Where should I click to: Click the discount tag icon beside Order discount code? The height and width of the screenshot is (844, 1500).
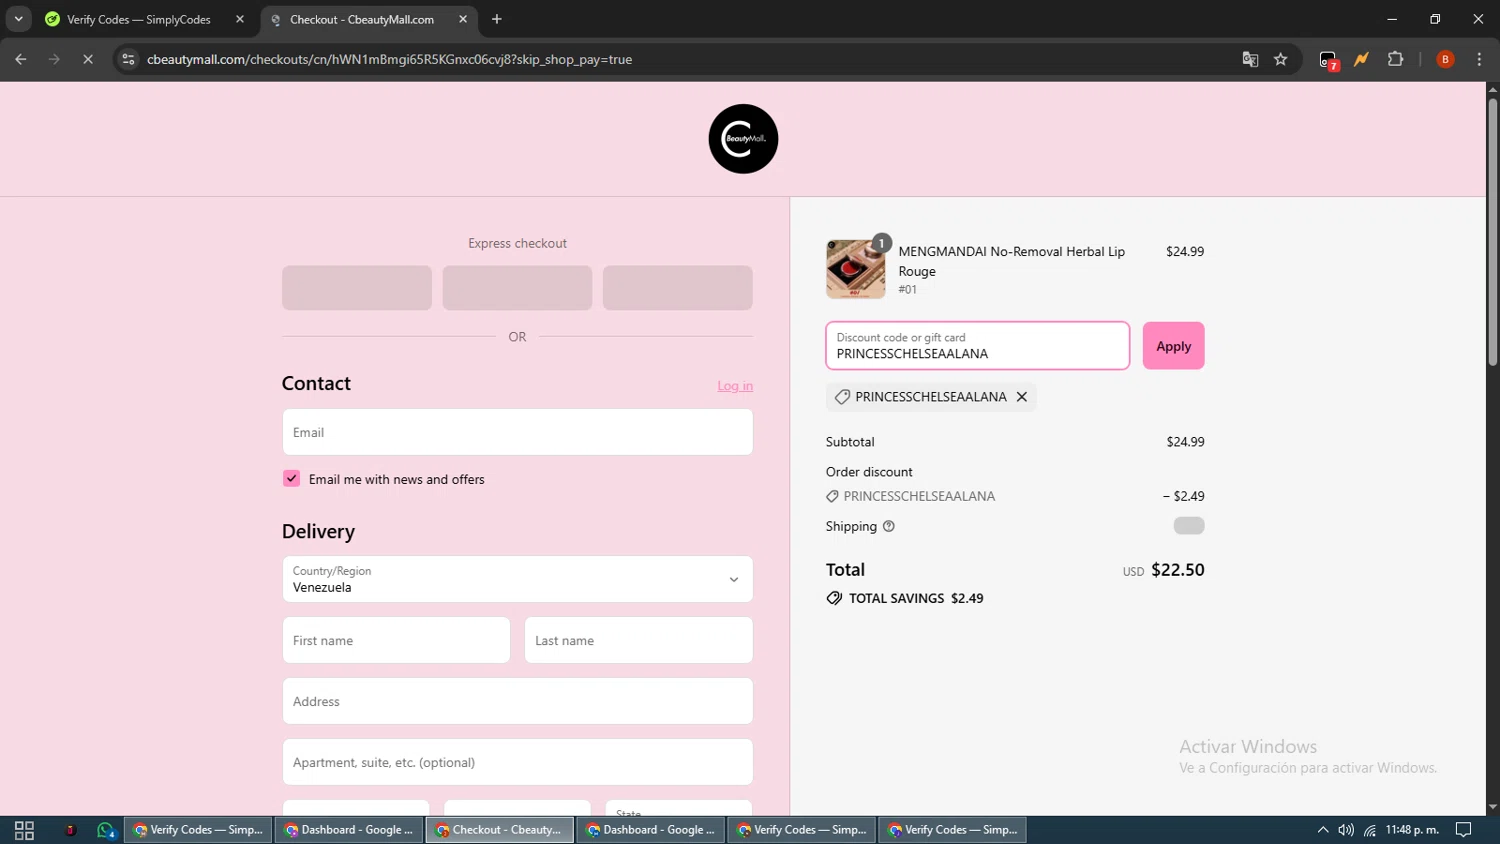(x=832, y=496)
